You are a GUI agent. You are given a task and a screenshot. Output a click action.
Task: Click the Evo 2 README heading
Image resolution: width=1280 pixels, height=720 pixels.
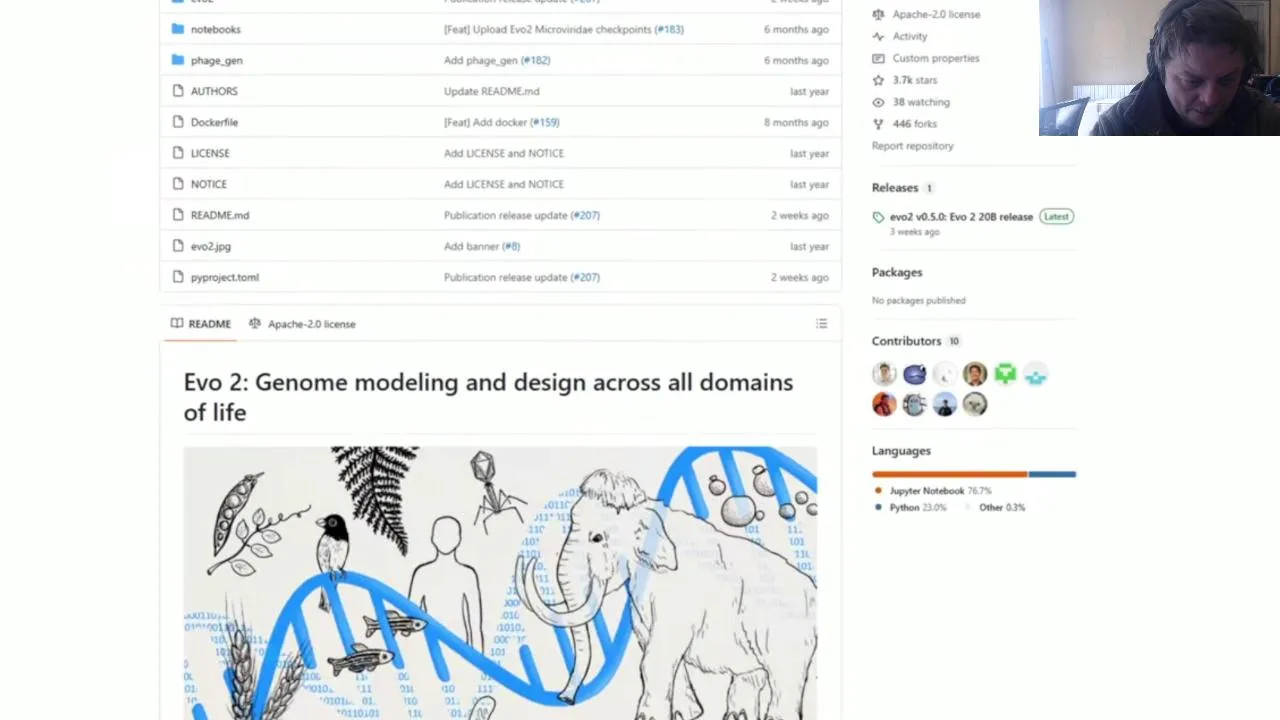pos(488,397)
